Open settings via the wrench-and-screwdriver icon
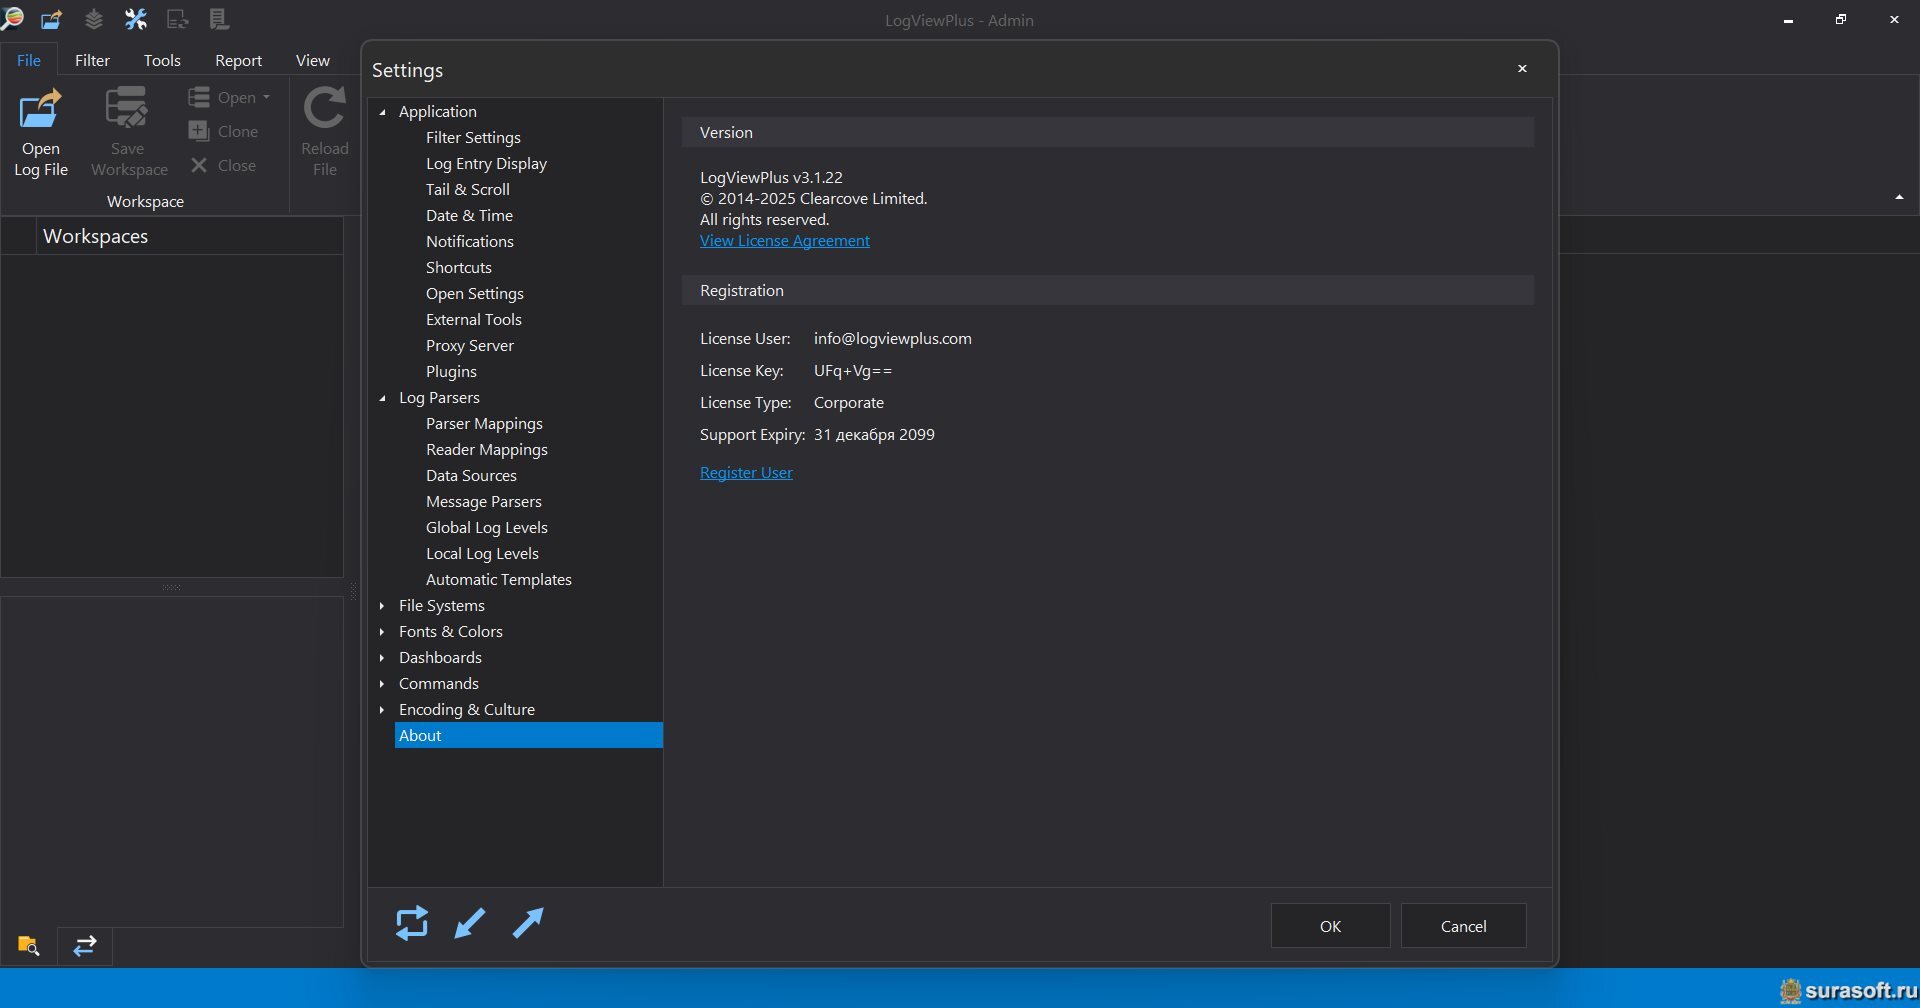Screen dimensions: 1920x1008 click(135, 19)
